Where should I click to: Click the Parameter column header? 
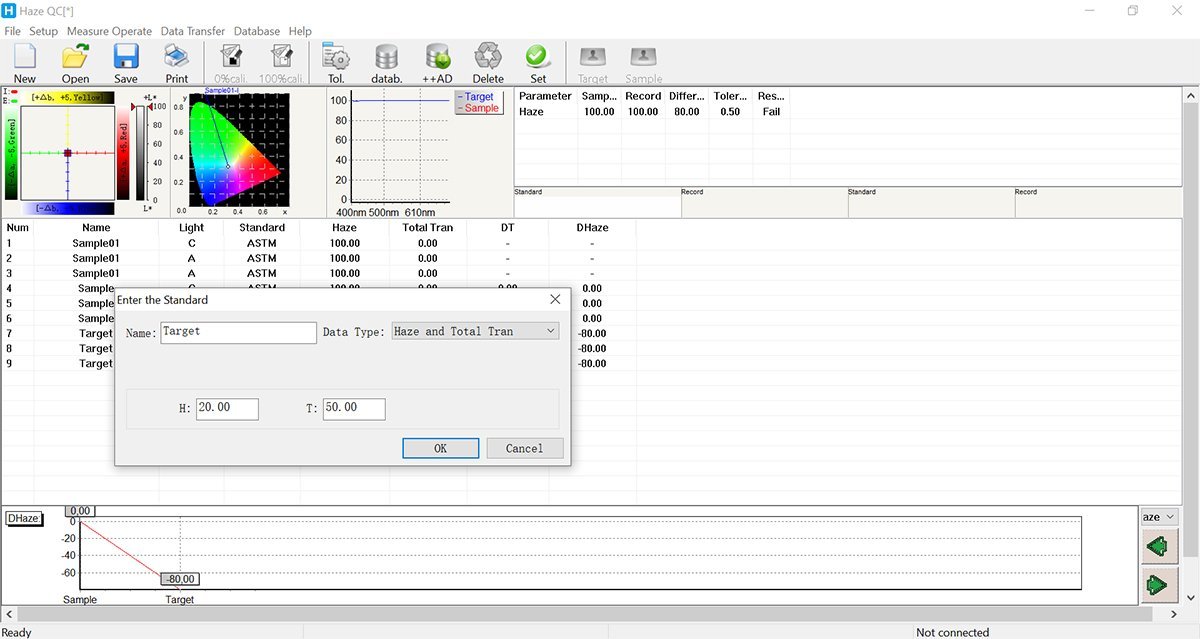(x=546, y=96)
